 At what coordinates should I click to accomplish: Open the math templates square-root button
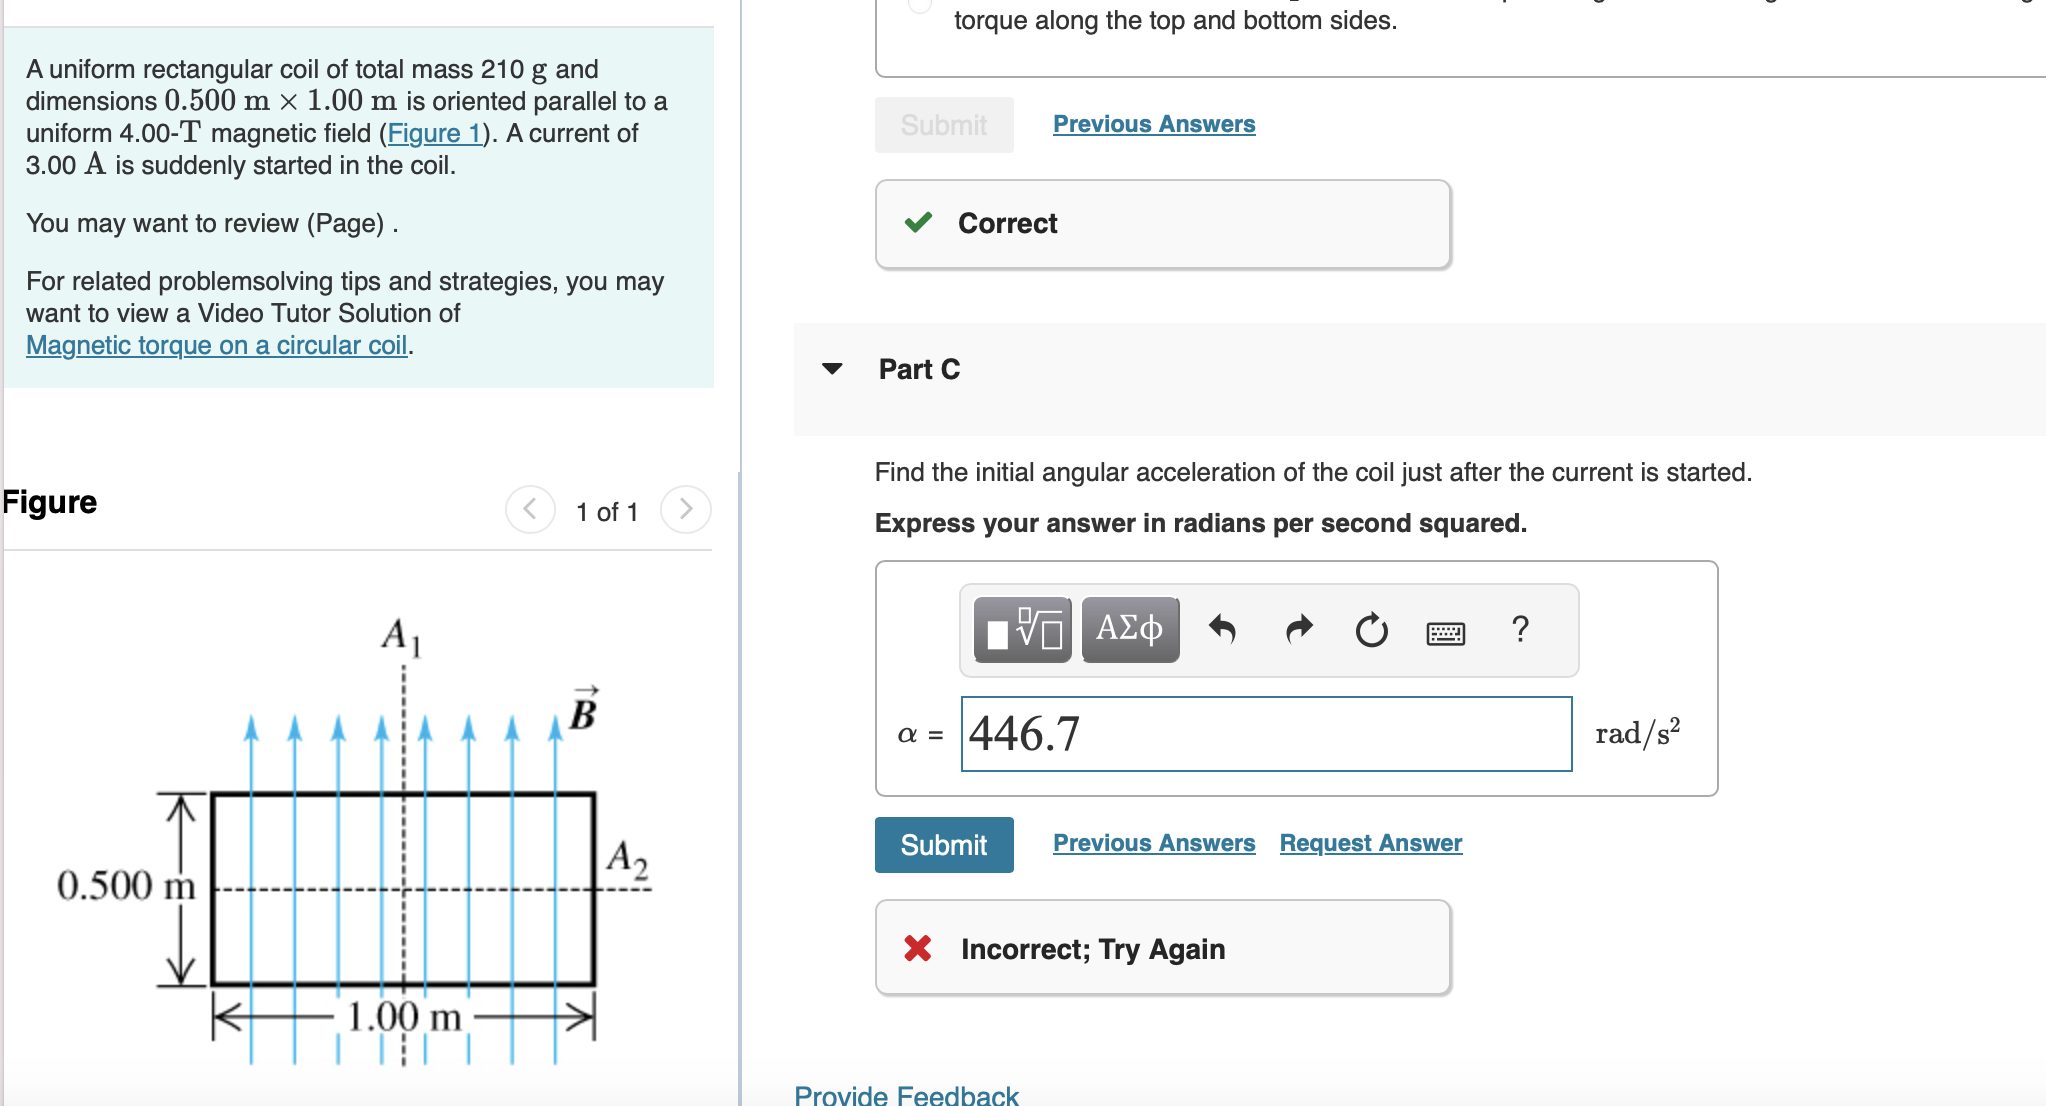click(x=1022, y=630)
